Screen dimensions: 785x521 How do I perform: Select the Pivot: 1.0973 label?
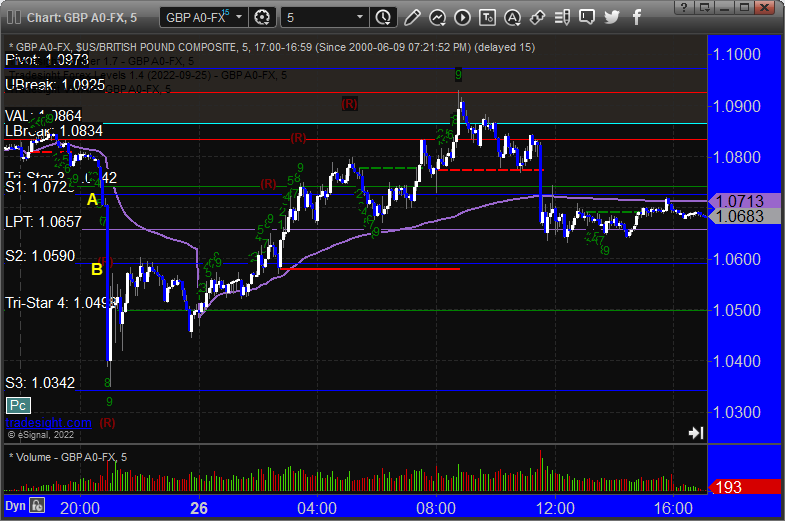[47, 60]
